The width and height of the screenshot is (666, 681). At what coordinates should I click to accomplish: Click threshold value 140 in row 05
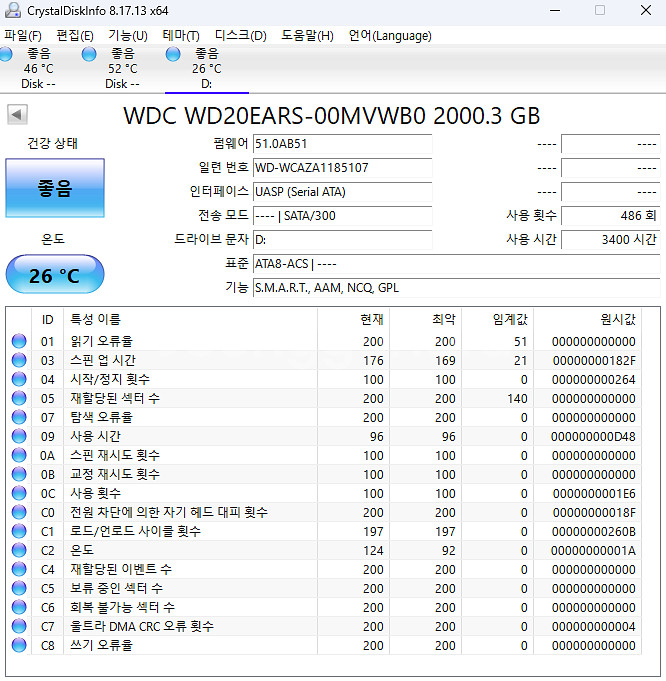tap(517, 398)
